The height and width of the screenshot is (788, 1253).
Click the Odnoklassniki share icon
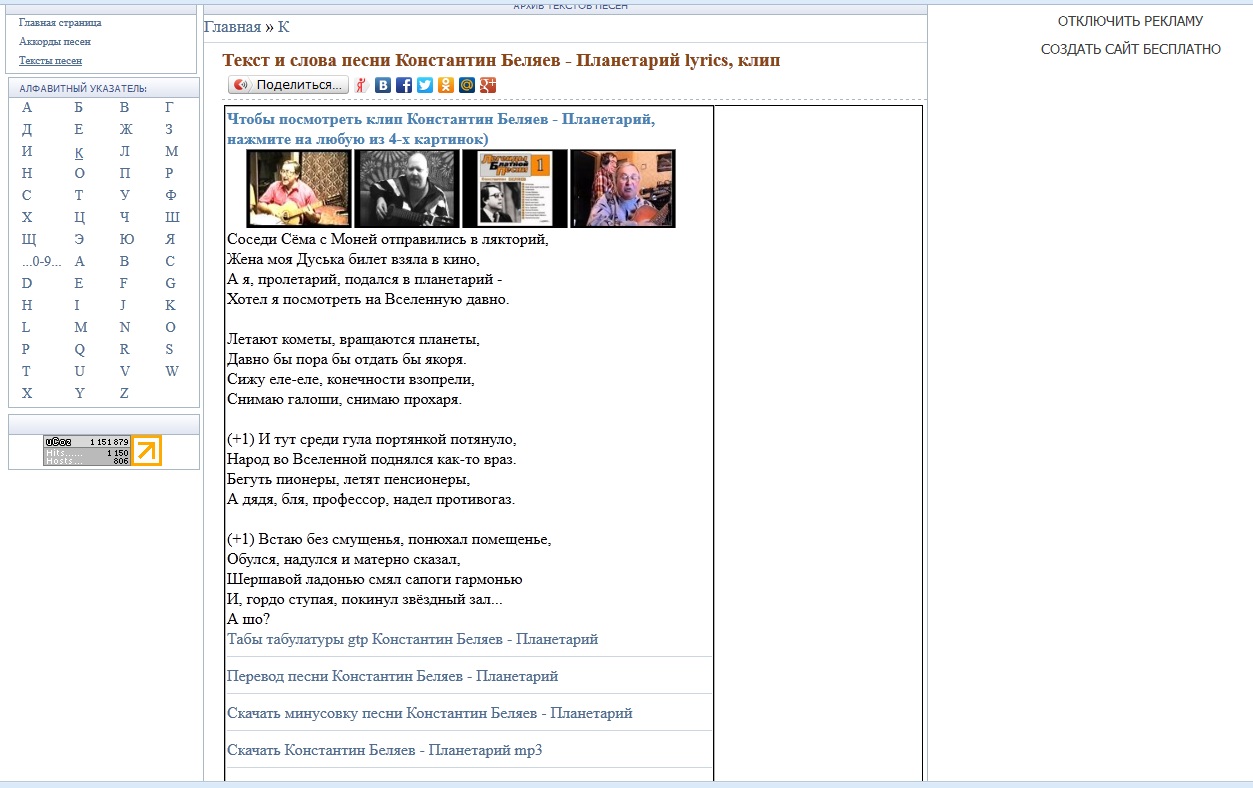pyautogui.click(x=446, y=85)
